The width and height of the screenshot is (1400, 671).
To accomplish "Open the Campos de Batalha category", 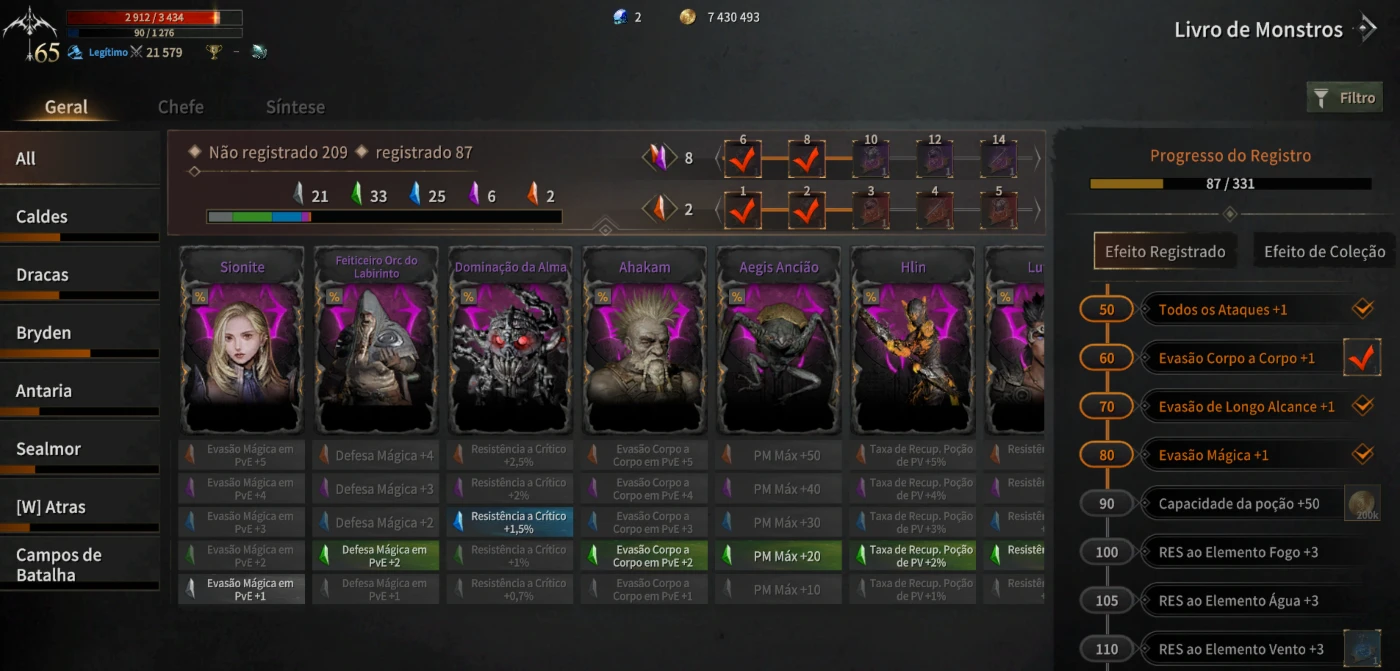I will [x=79, y=565].
